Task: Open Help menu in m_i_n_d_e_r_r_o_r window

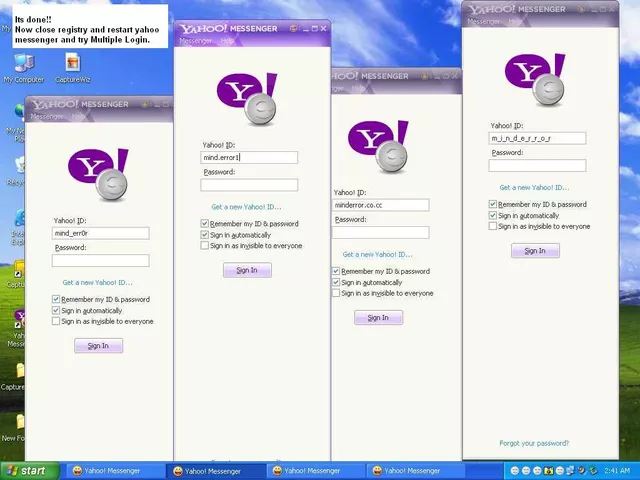Action: point(514,21)
